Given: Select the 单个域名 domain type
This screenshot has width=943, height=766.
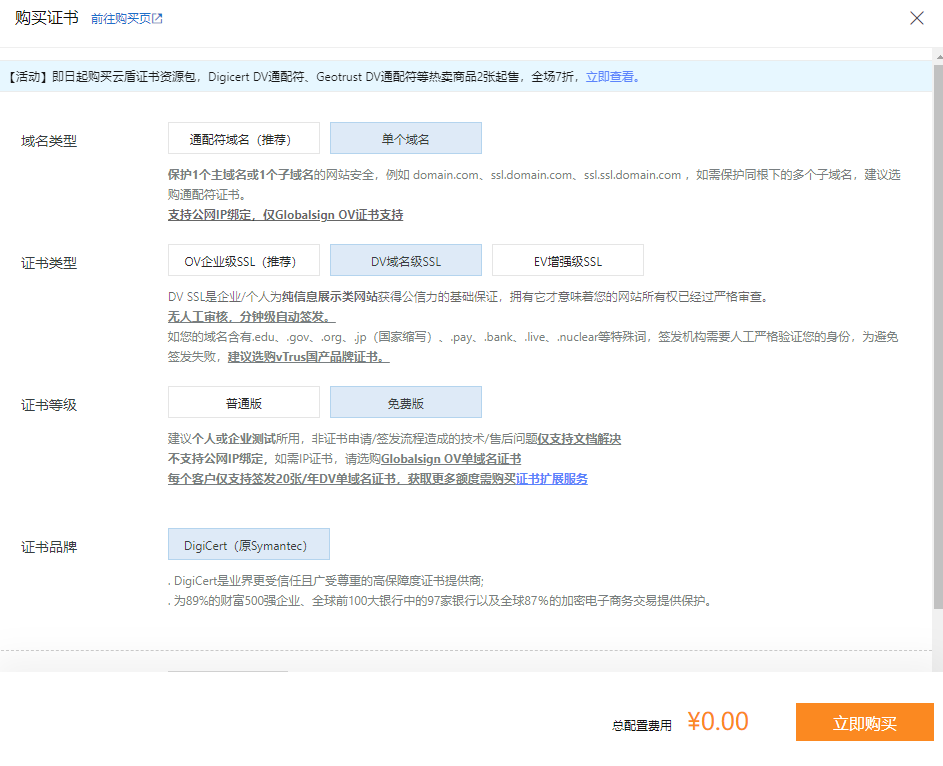Looking at the screenshot, I should [406, 138].
